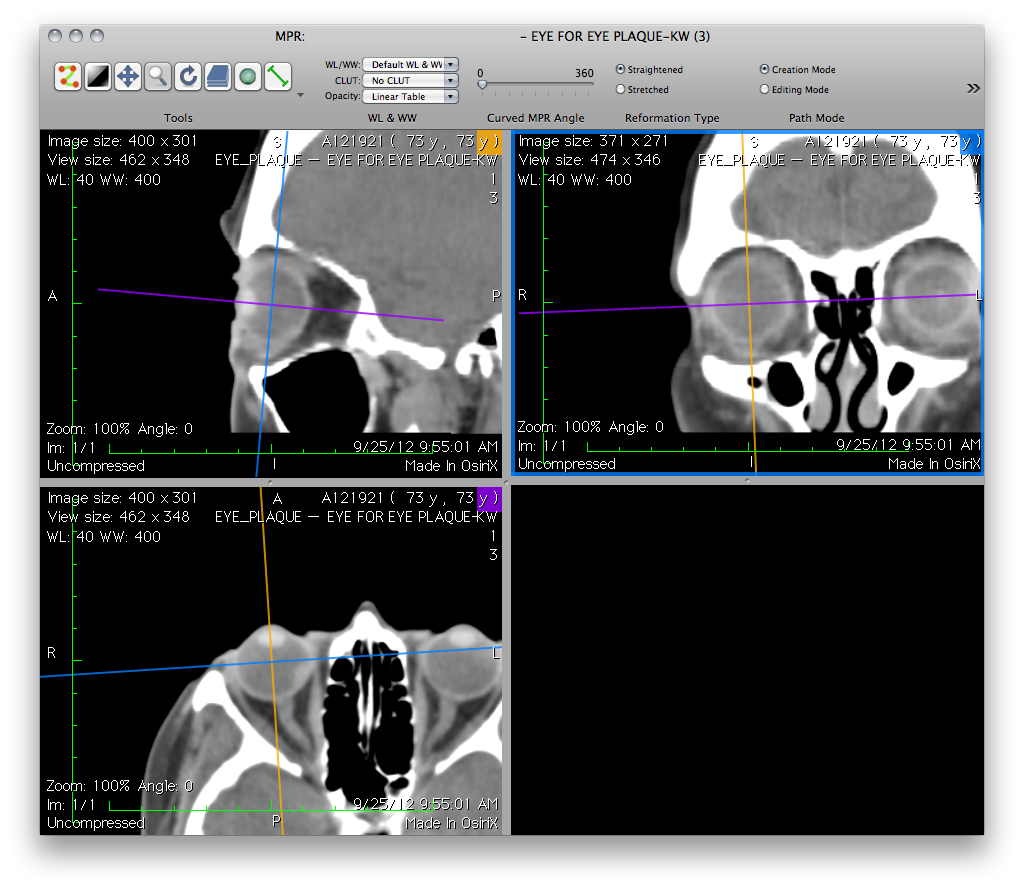Open the CLUT dropdown menu
This screenshot has height=890, width=1024.
(410, 80)
